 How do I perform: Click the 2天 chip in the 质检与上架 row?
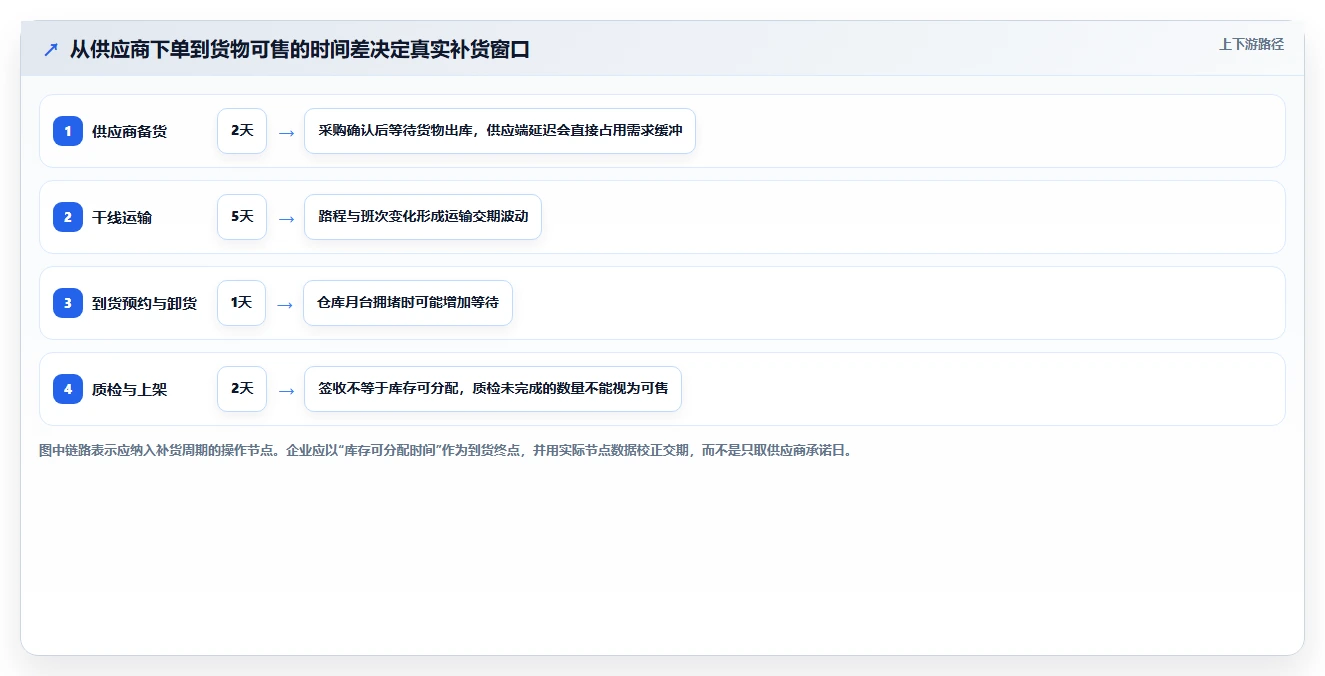(x=242, y=389)
